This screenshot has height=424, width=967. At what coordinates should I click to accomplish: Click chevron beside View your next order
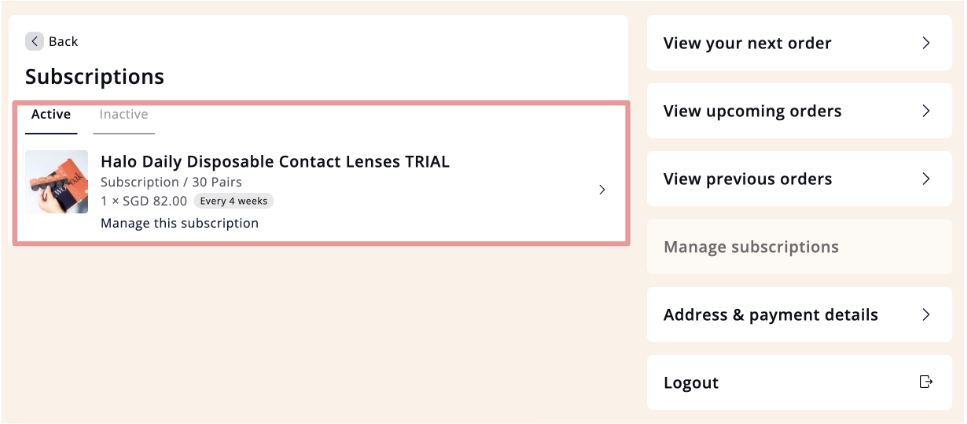[x=926, y=43]
